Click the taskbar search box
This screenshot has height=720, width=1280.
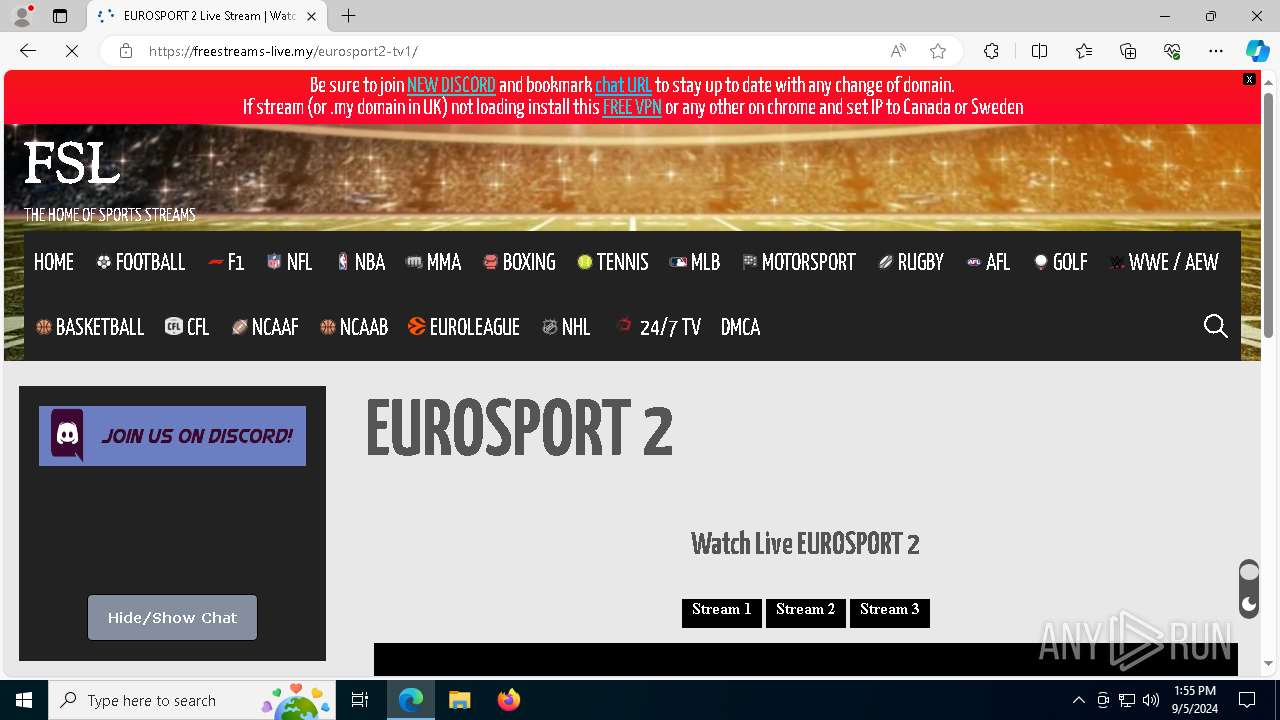tap(192, 700)
